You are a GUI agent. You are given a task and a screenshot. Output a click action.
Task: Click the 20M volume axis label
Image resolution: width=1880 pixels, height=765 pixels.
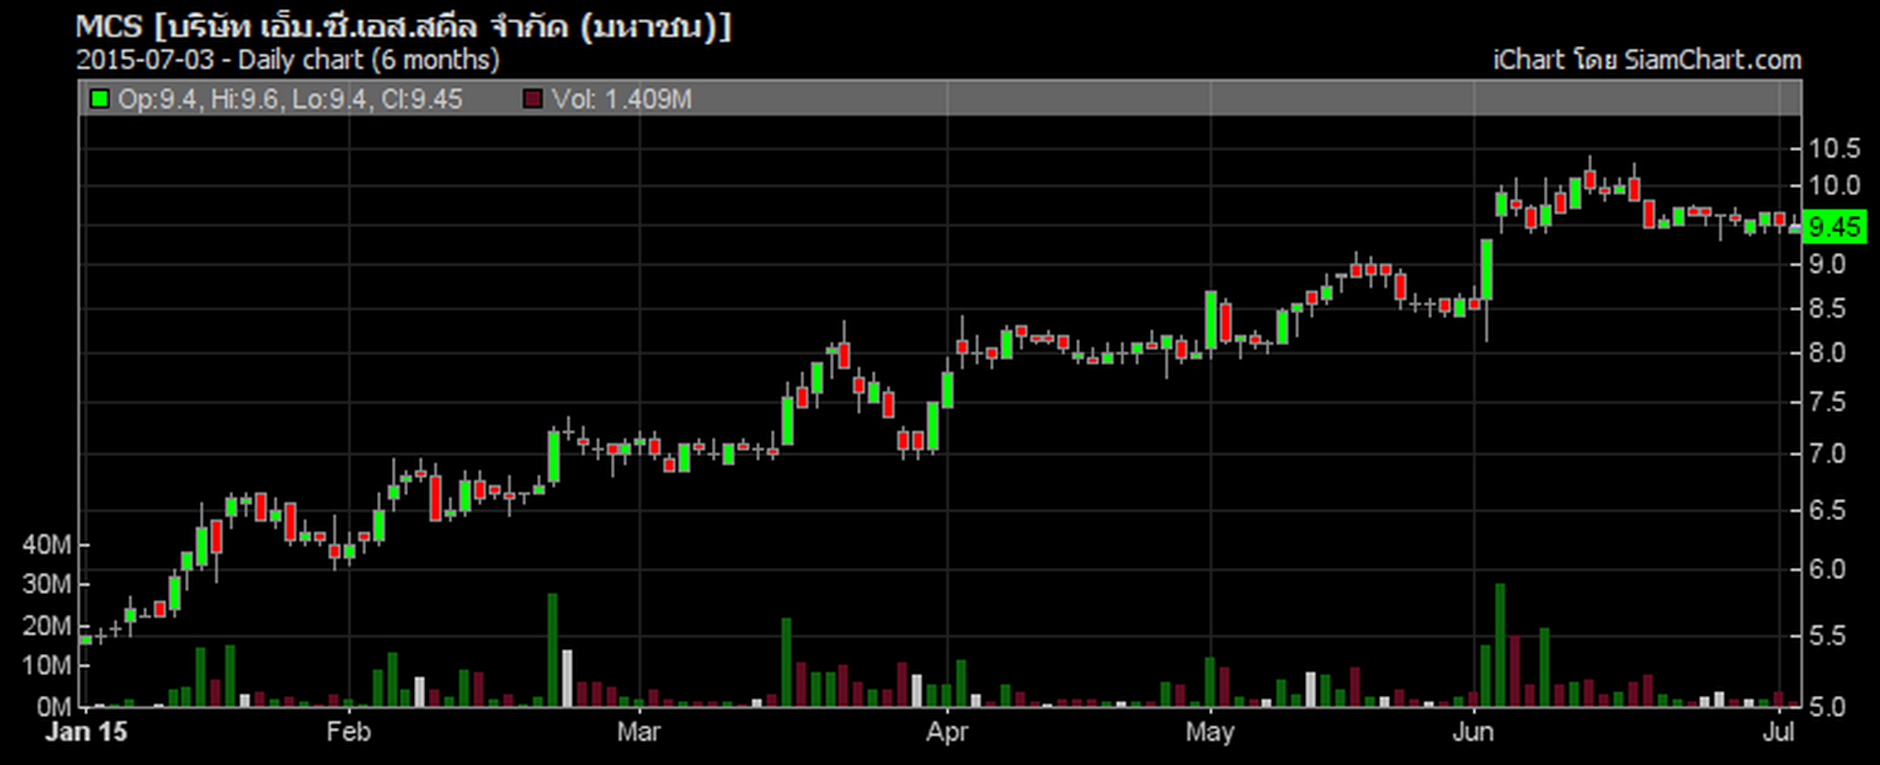pyautogui.click(x=47, y=626)
